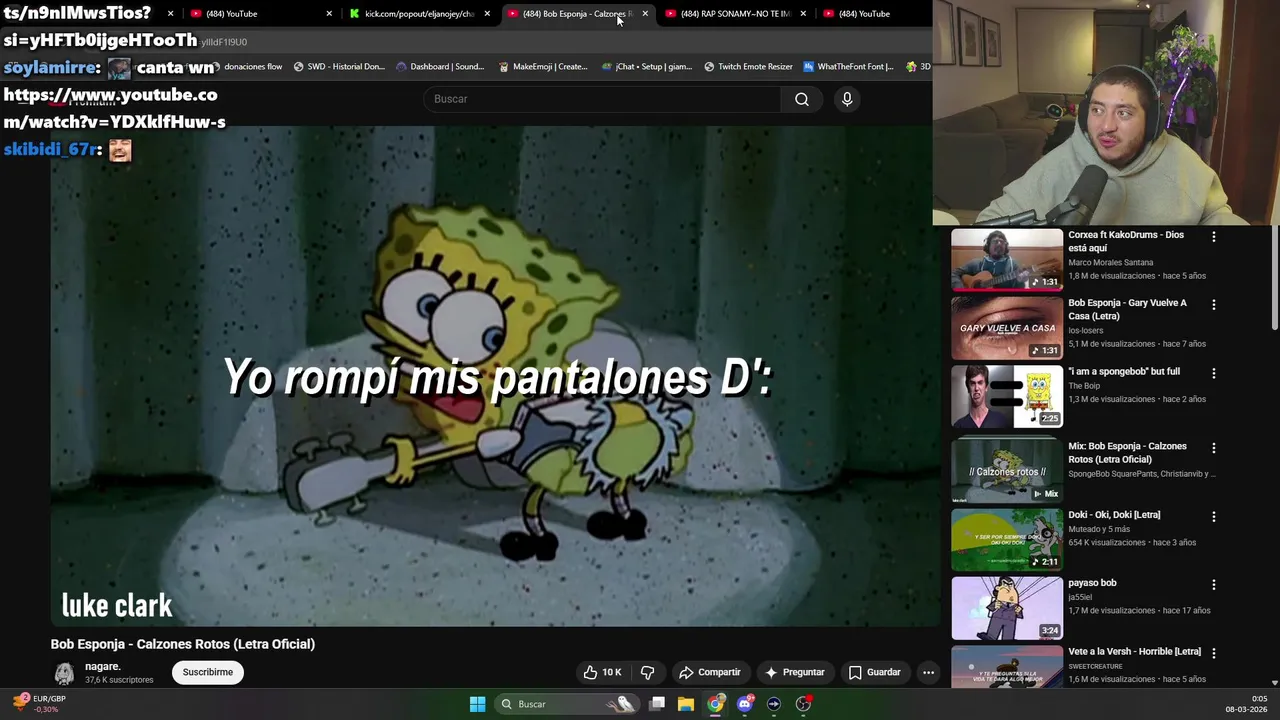Click "Marco Morales Santana" channel text
This screenshot has width=1280, height=720.
pos(1110,262)
